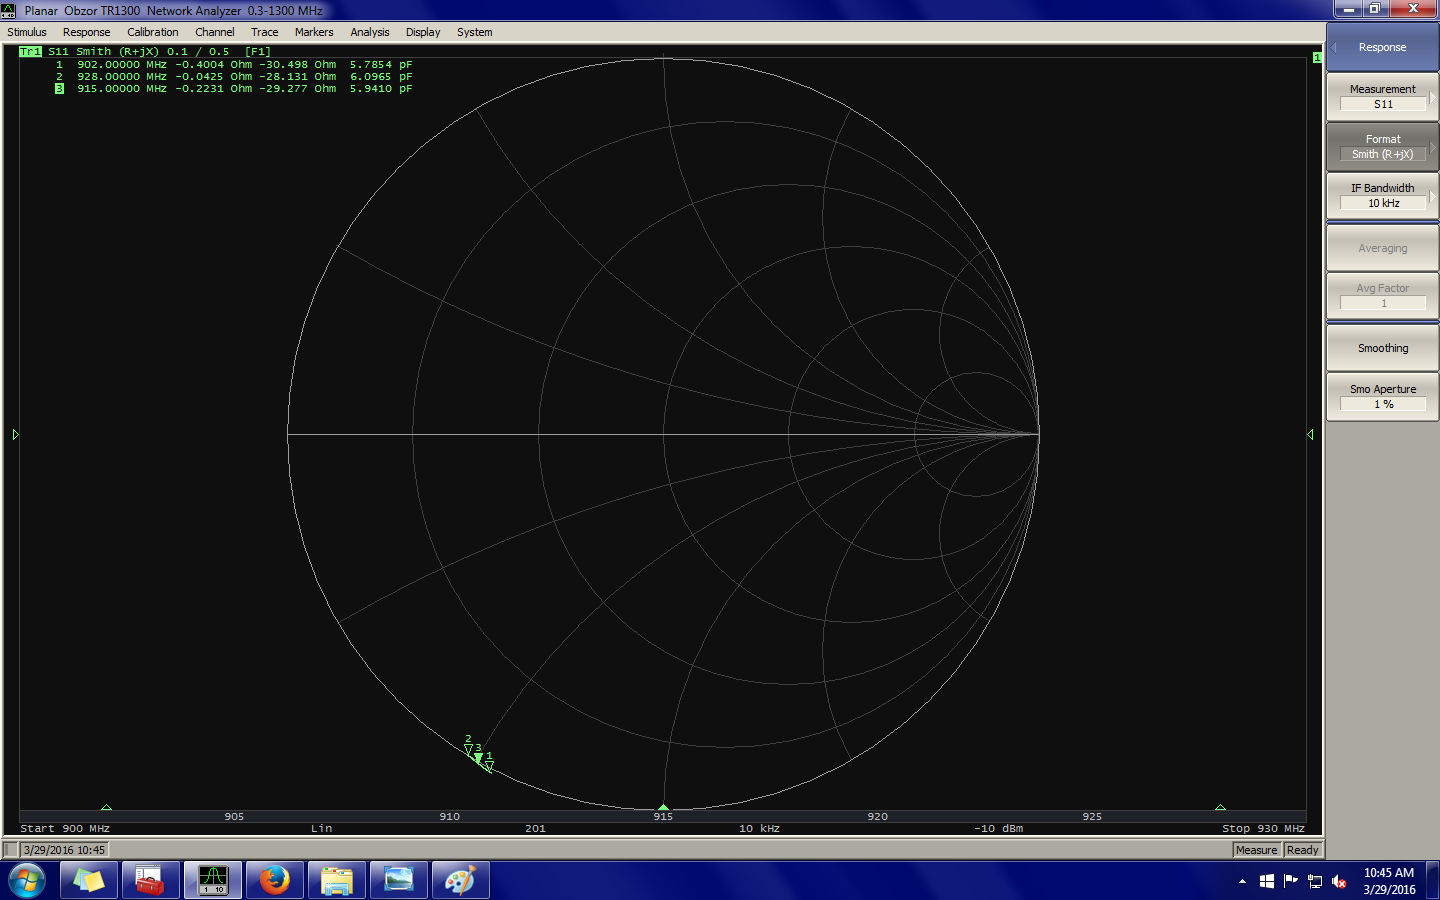Toggle the Smoothing softkey

(x=1382, y=348)
